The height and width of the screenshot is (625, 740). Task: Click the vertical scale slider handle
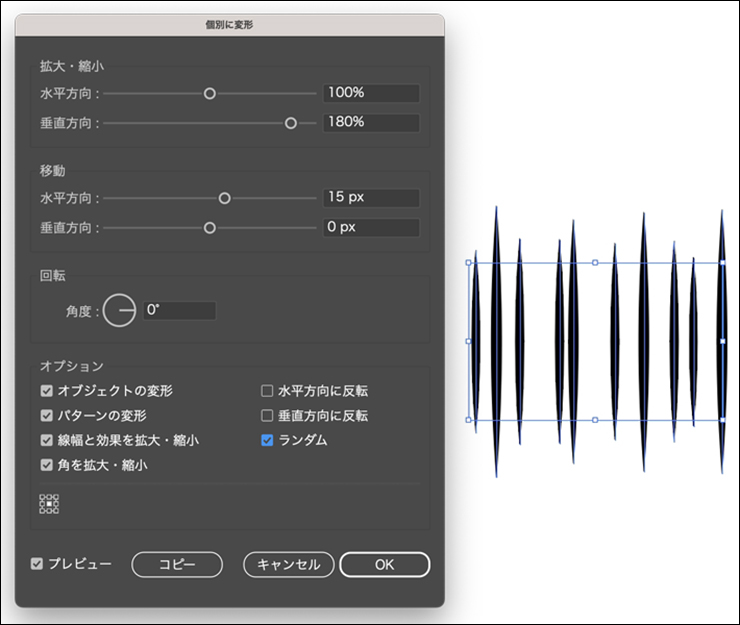pos(291,123)
